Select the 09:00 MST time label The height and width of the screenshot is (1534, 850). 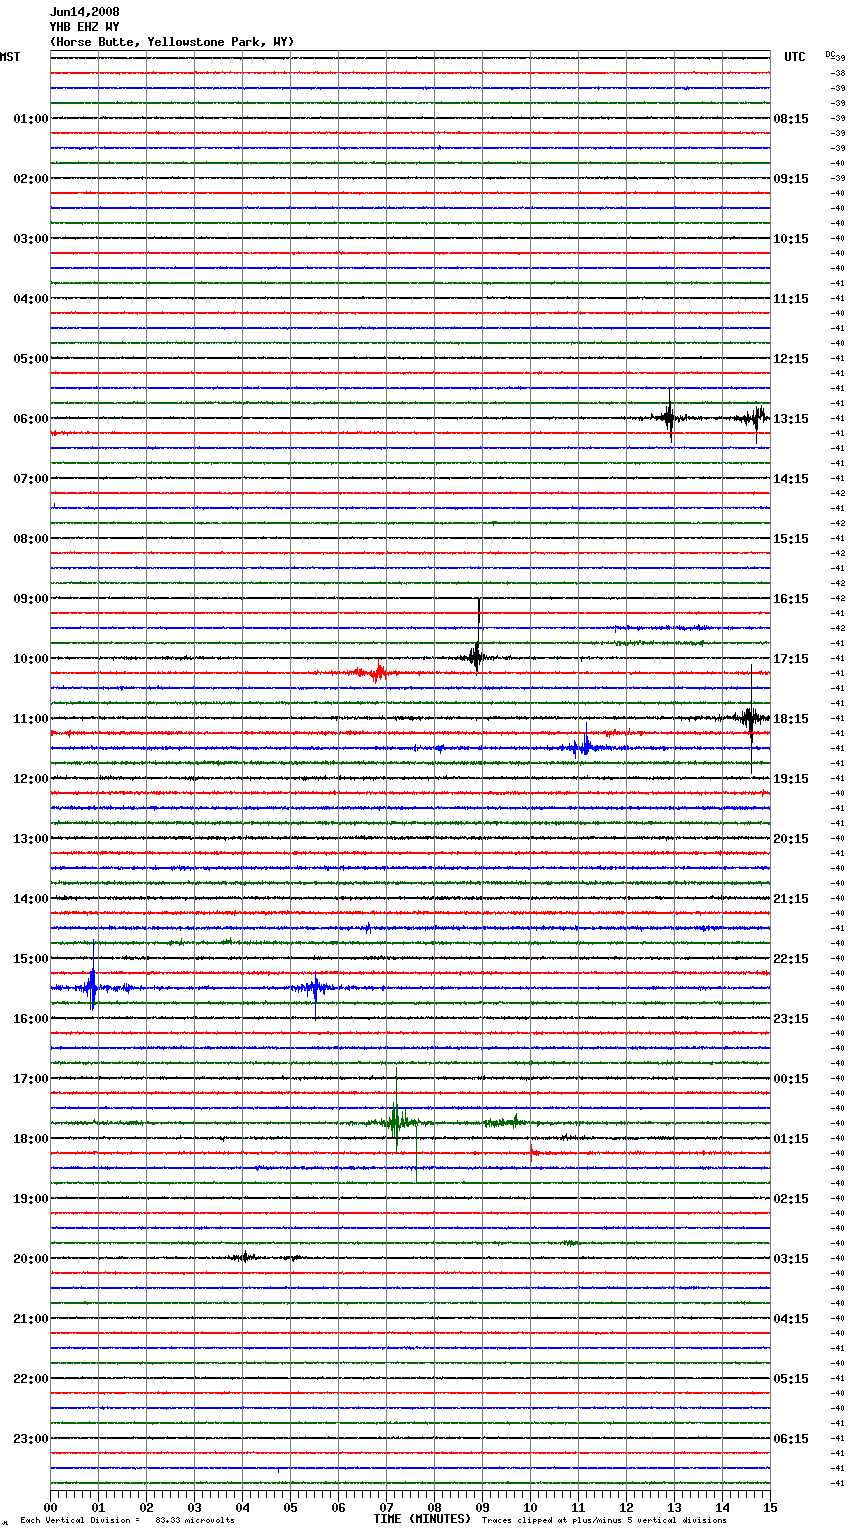(31, 599)
